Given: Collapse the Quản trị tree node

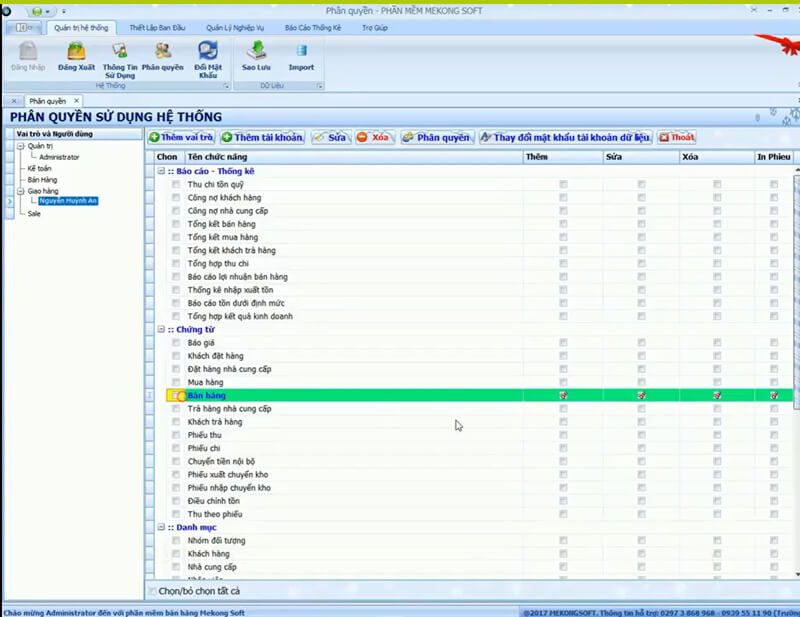Looking at the screenshot, I should [19, 146].
